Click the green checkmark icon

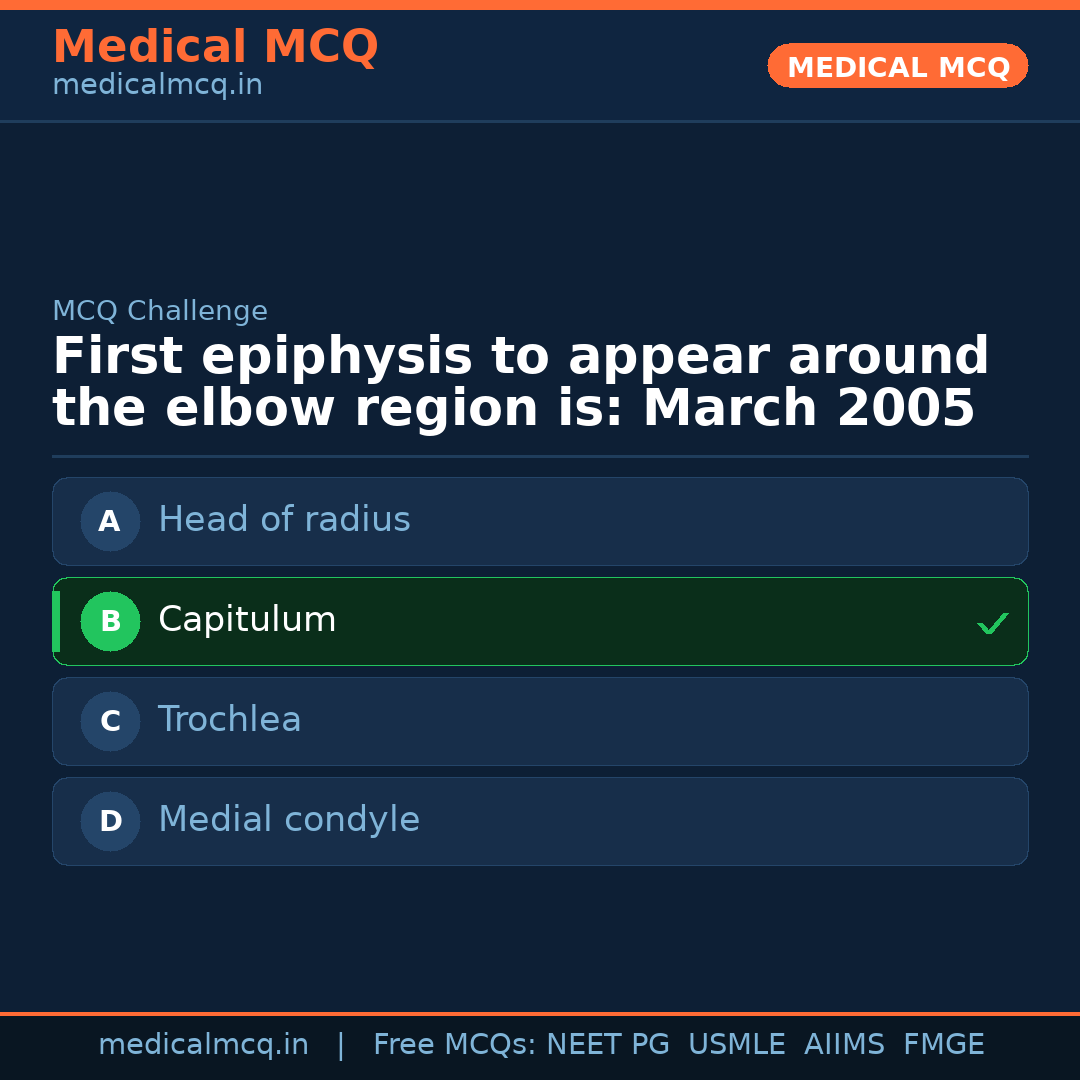point(992,623)
